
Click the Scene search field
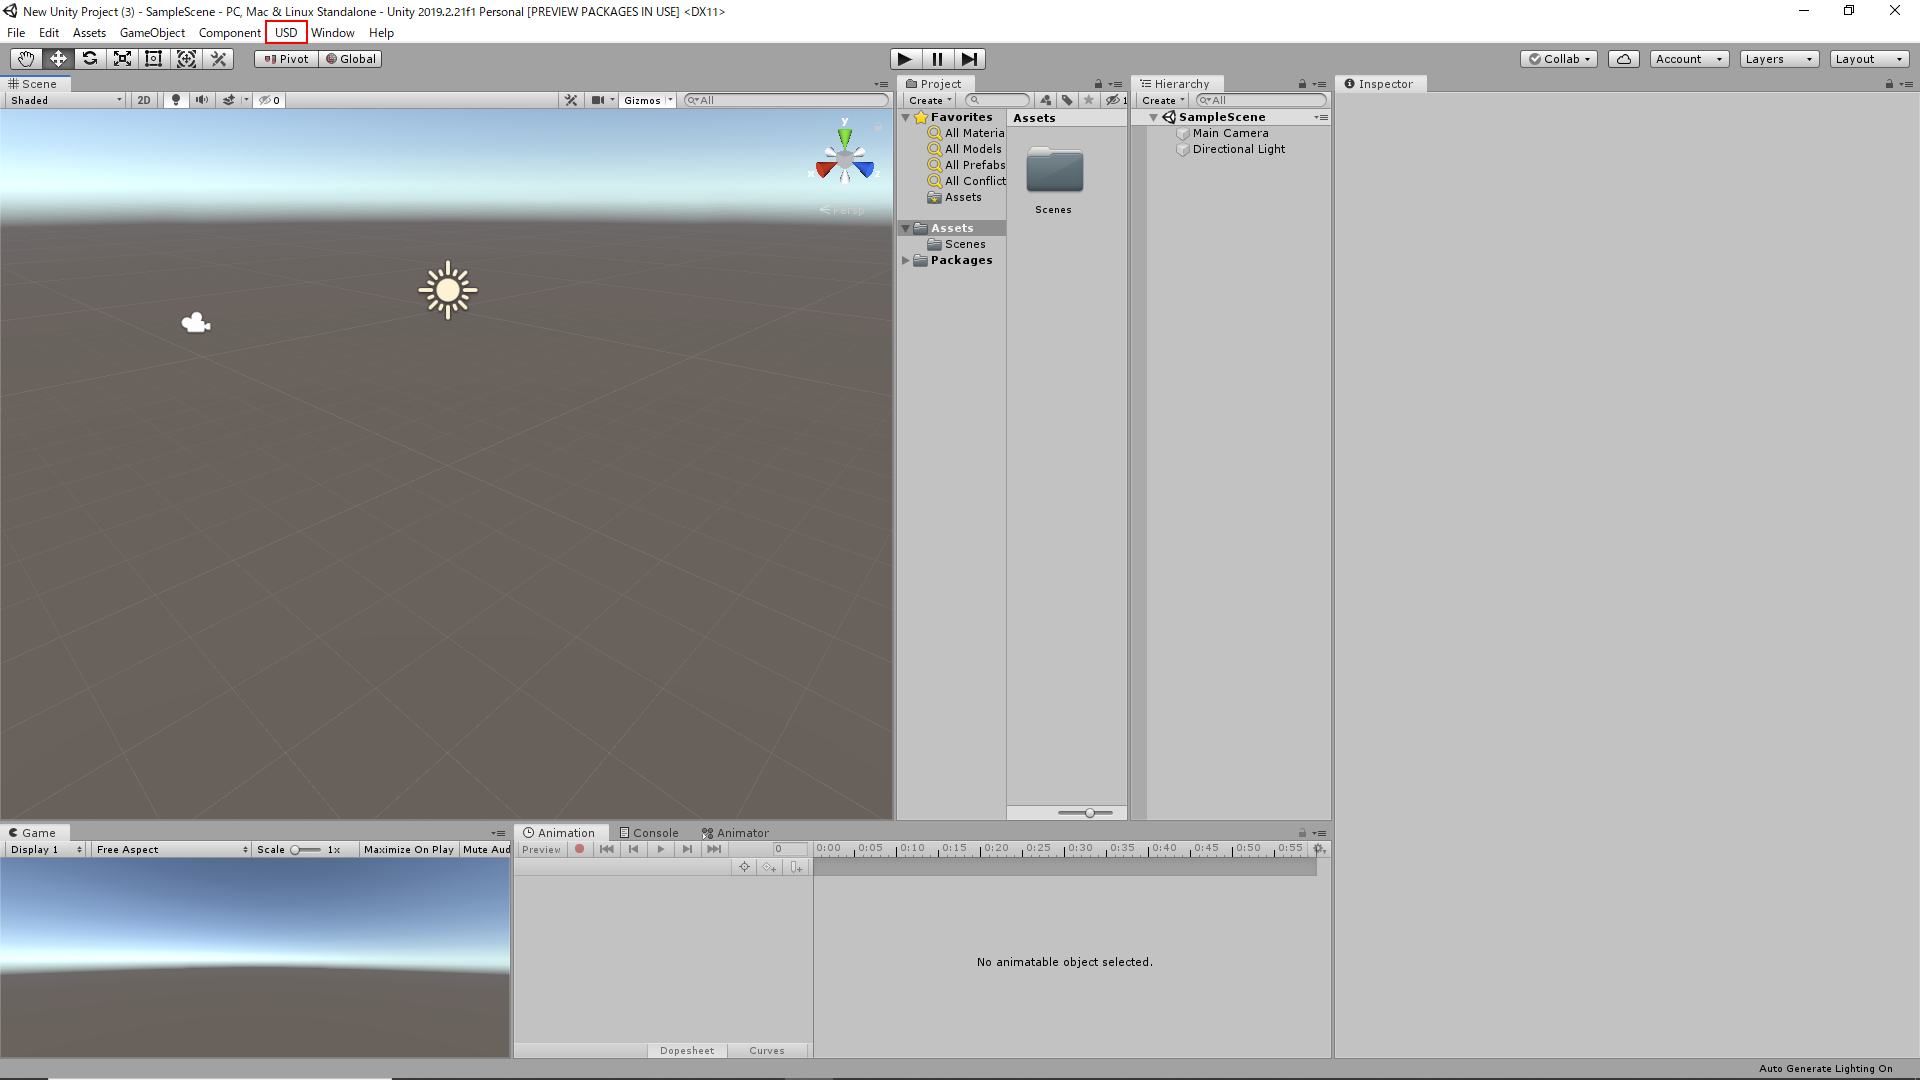tap(786, 100)
